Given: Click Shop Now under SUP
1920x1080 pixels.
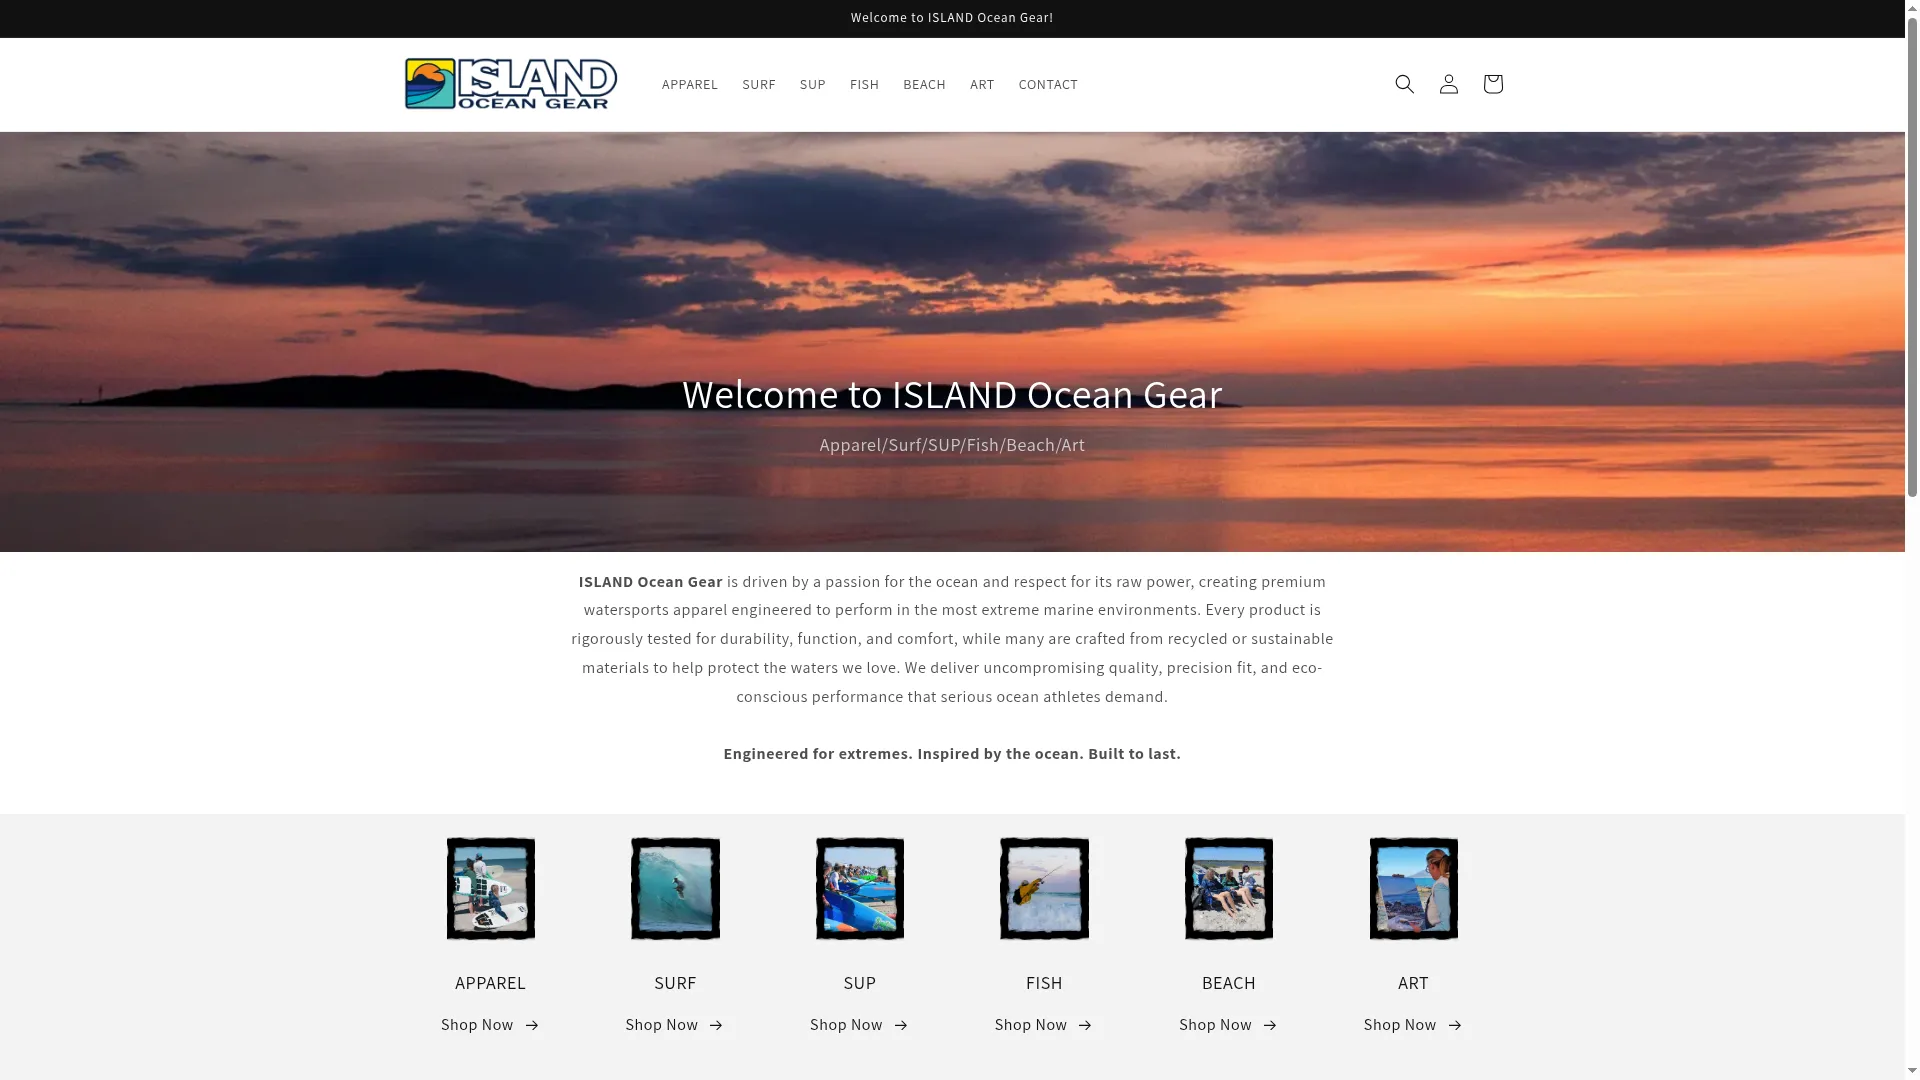Looking at the screenshot, I should coord(859,1025).
